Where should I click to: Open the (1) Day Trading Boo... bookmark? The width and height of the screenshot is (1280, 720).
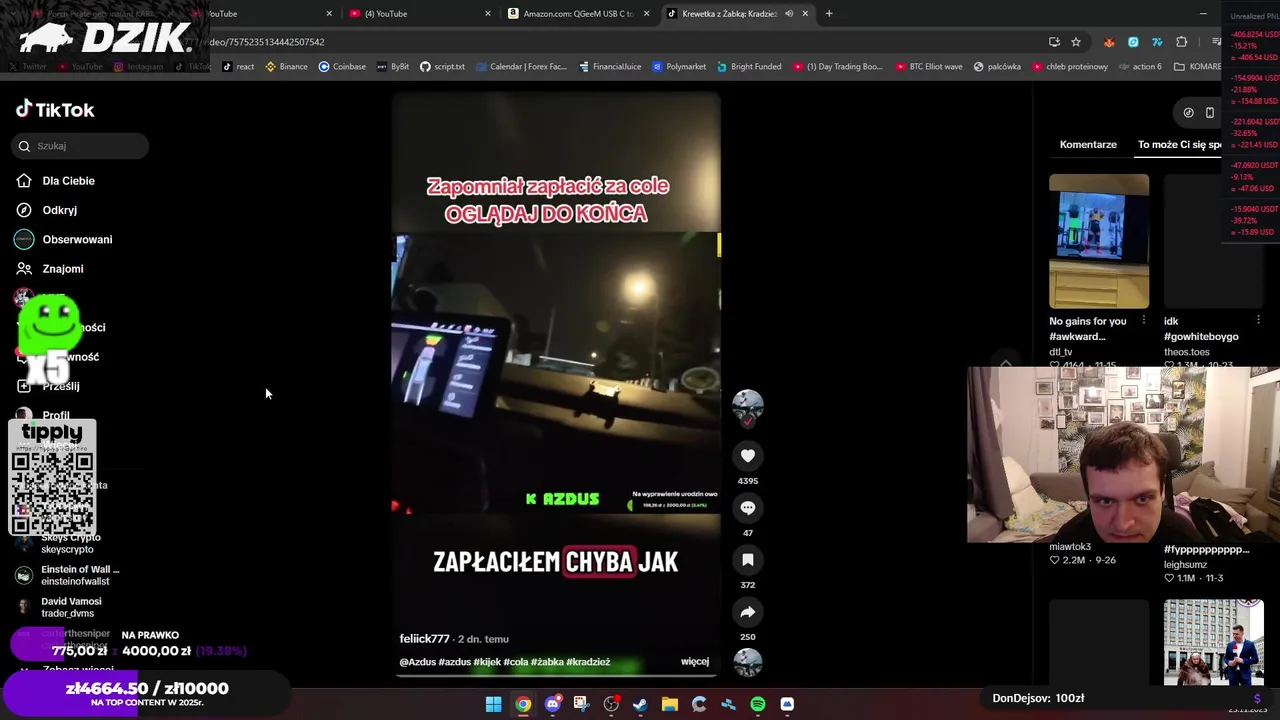(838, 67)
